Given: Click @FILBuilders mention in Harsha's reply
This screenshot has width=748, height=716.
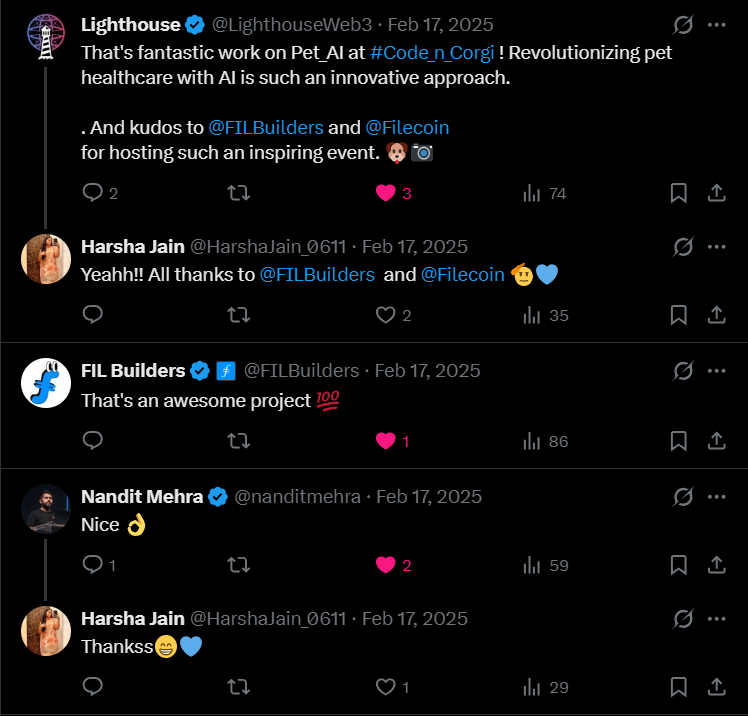Looking at the screenshot, I should [x=317, y=275].
